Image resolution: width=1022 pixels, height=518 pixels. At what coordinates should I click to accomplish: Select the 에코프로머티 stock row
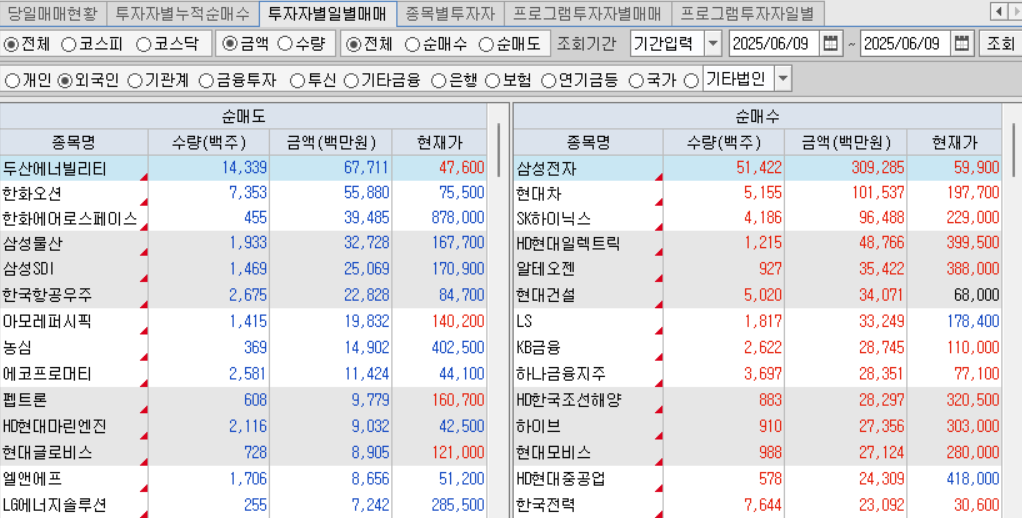coord(244,374)
